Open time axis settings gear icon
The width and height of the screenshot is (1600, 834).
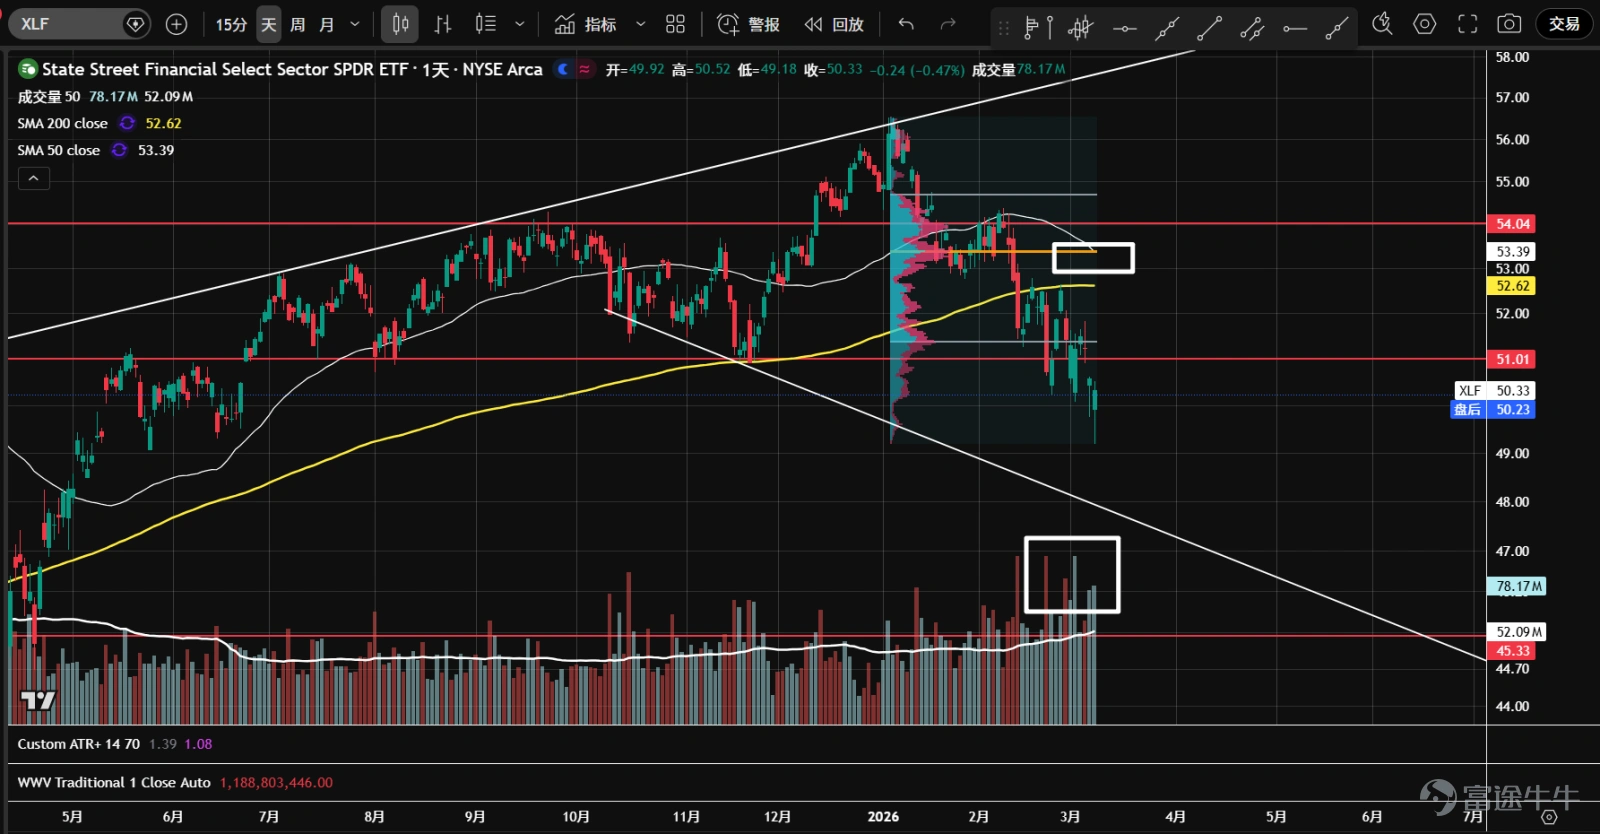pos(1549,817)
